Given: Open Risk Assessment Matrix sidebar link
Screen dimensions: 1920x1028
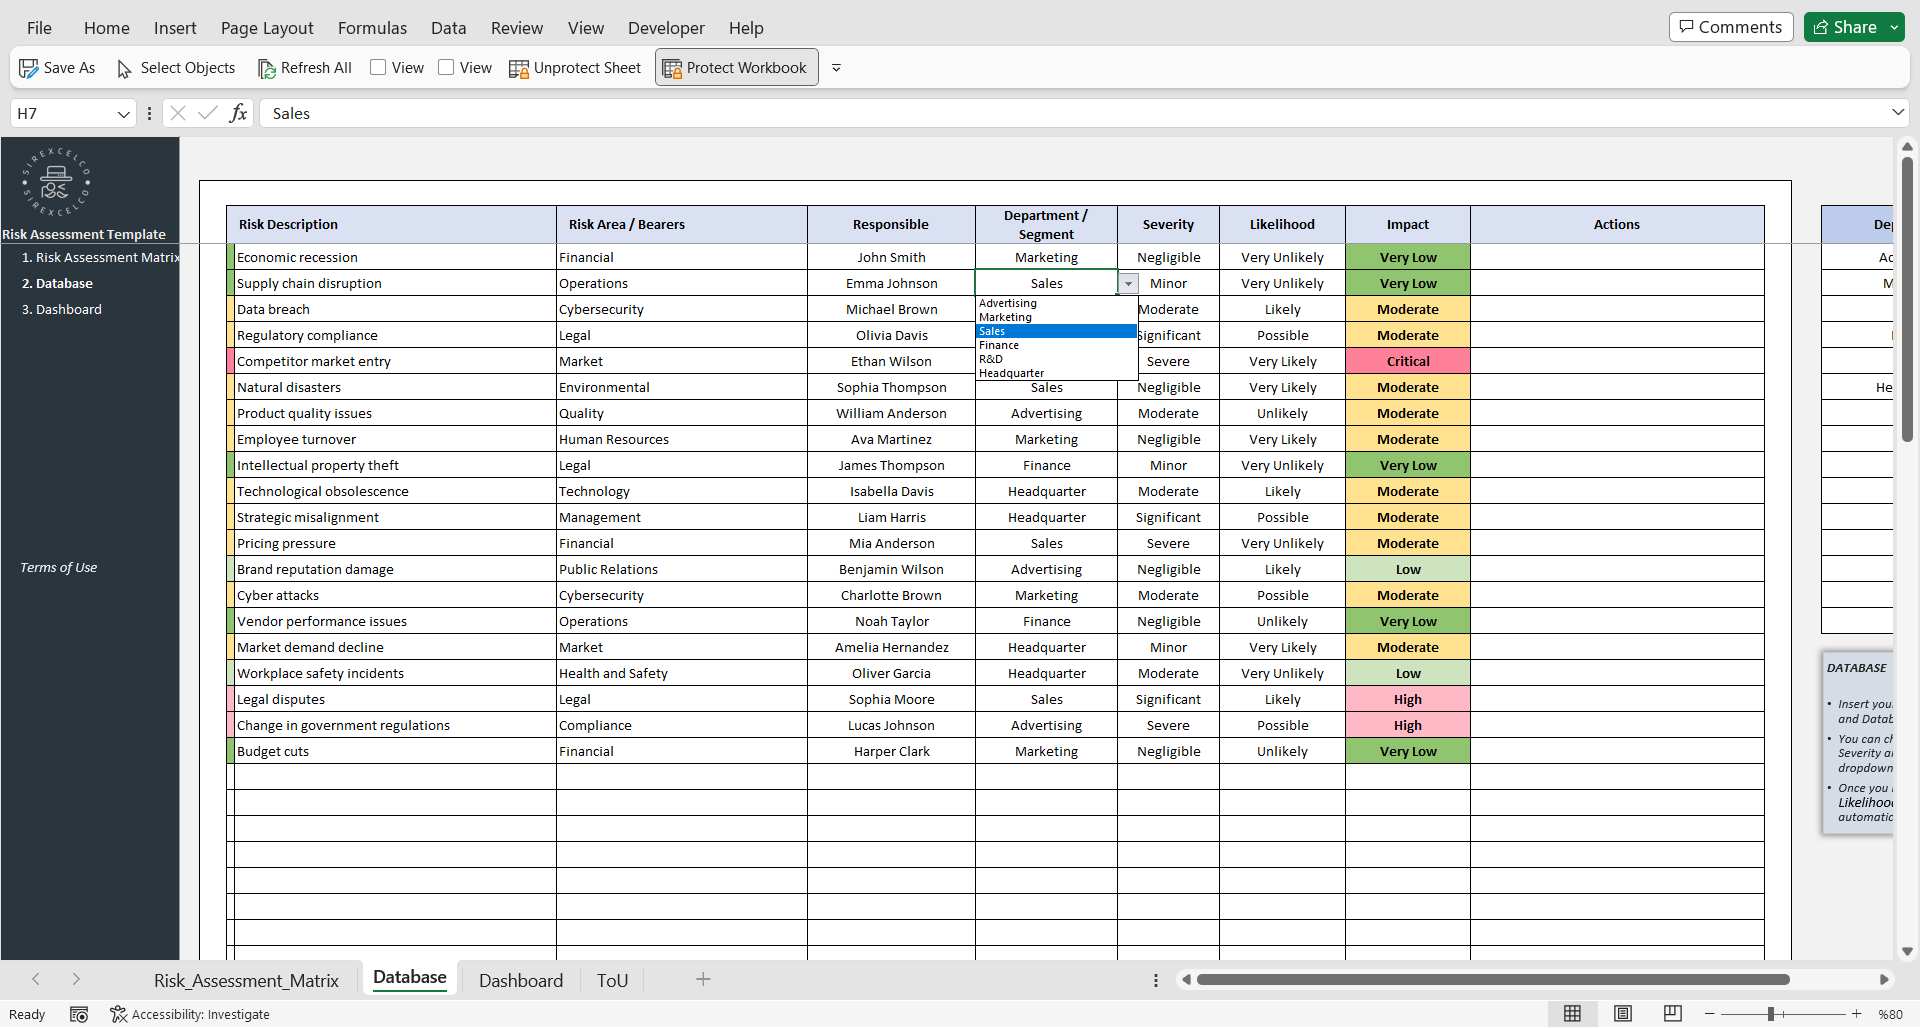Looking at the screenshot, I should [100, 257].
